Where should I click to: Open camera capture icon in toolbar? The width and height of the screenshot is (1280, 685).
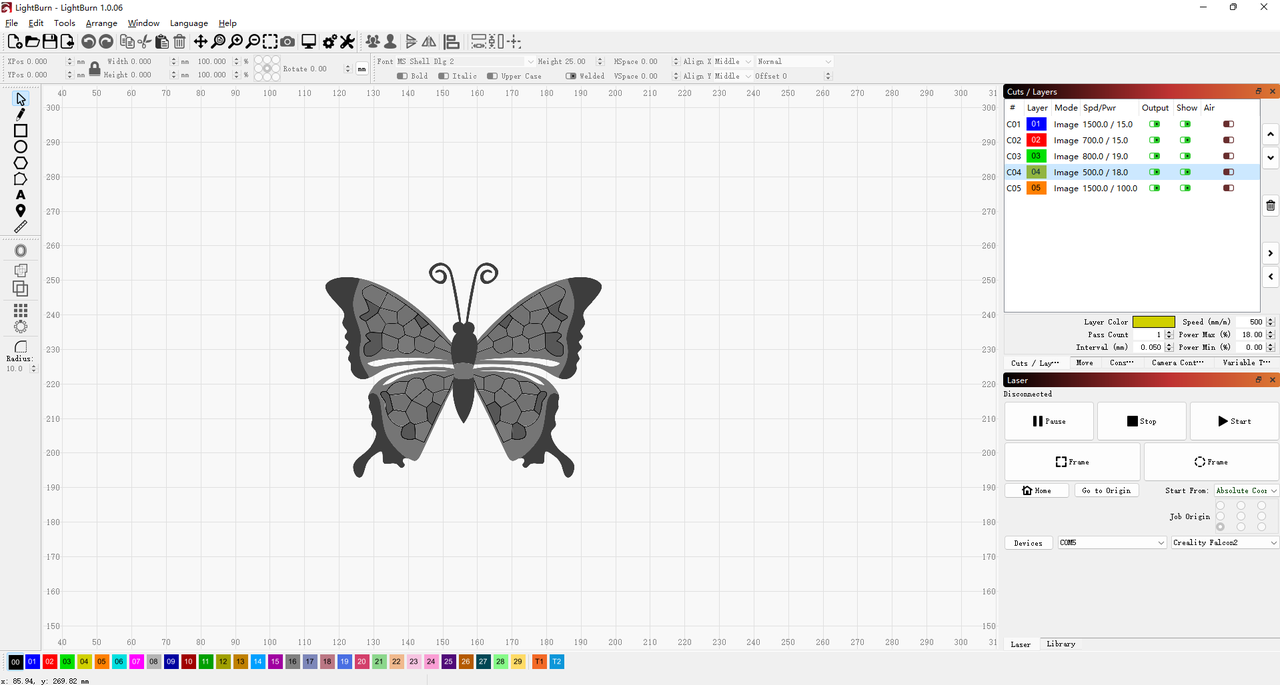(288, 41)
